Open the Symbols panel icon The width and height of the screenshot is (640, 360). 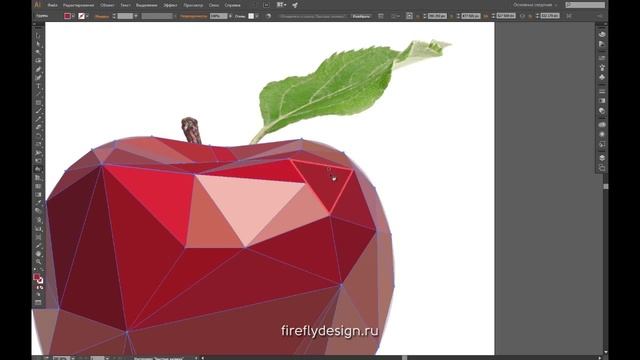[x=602, y=77]
